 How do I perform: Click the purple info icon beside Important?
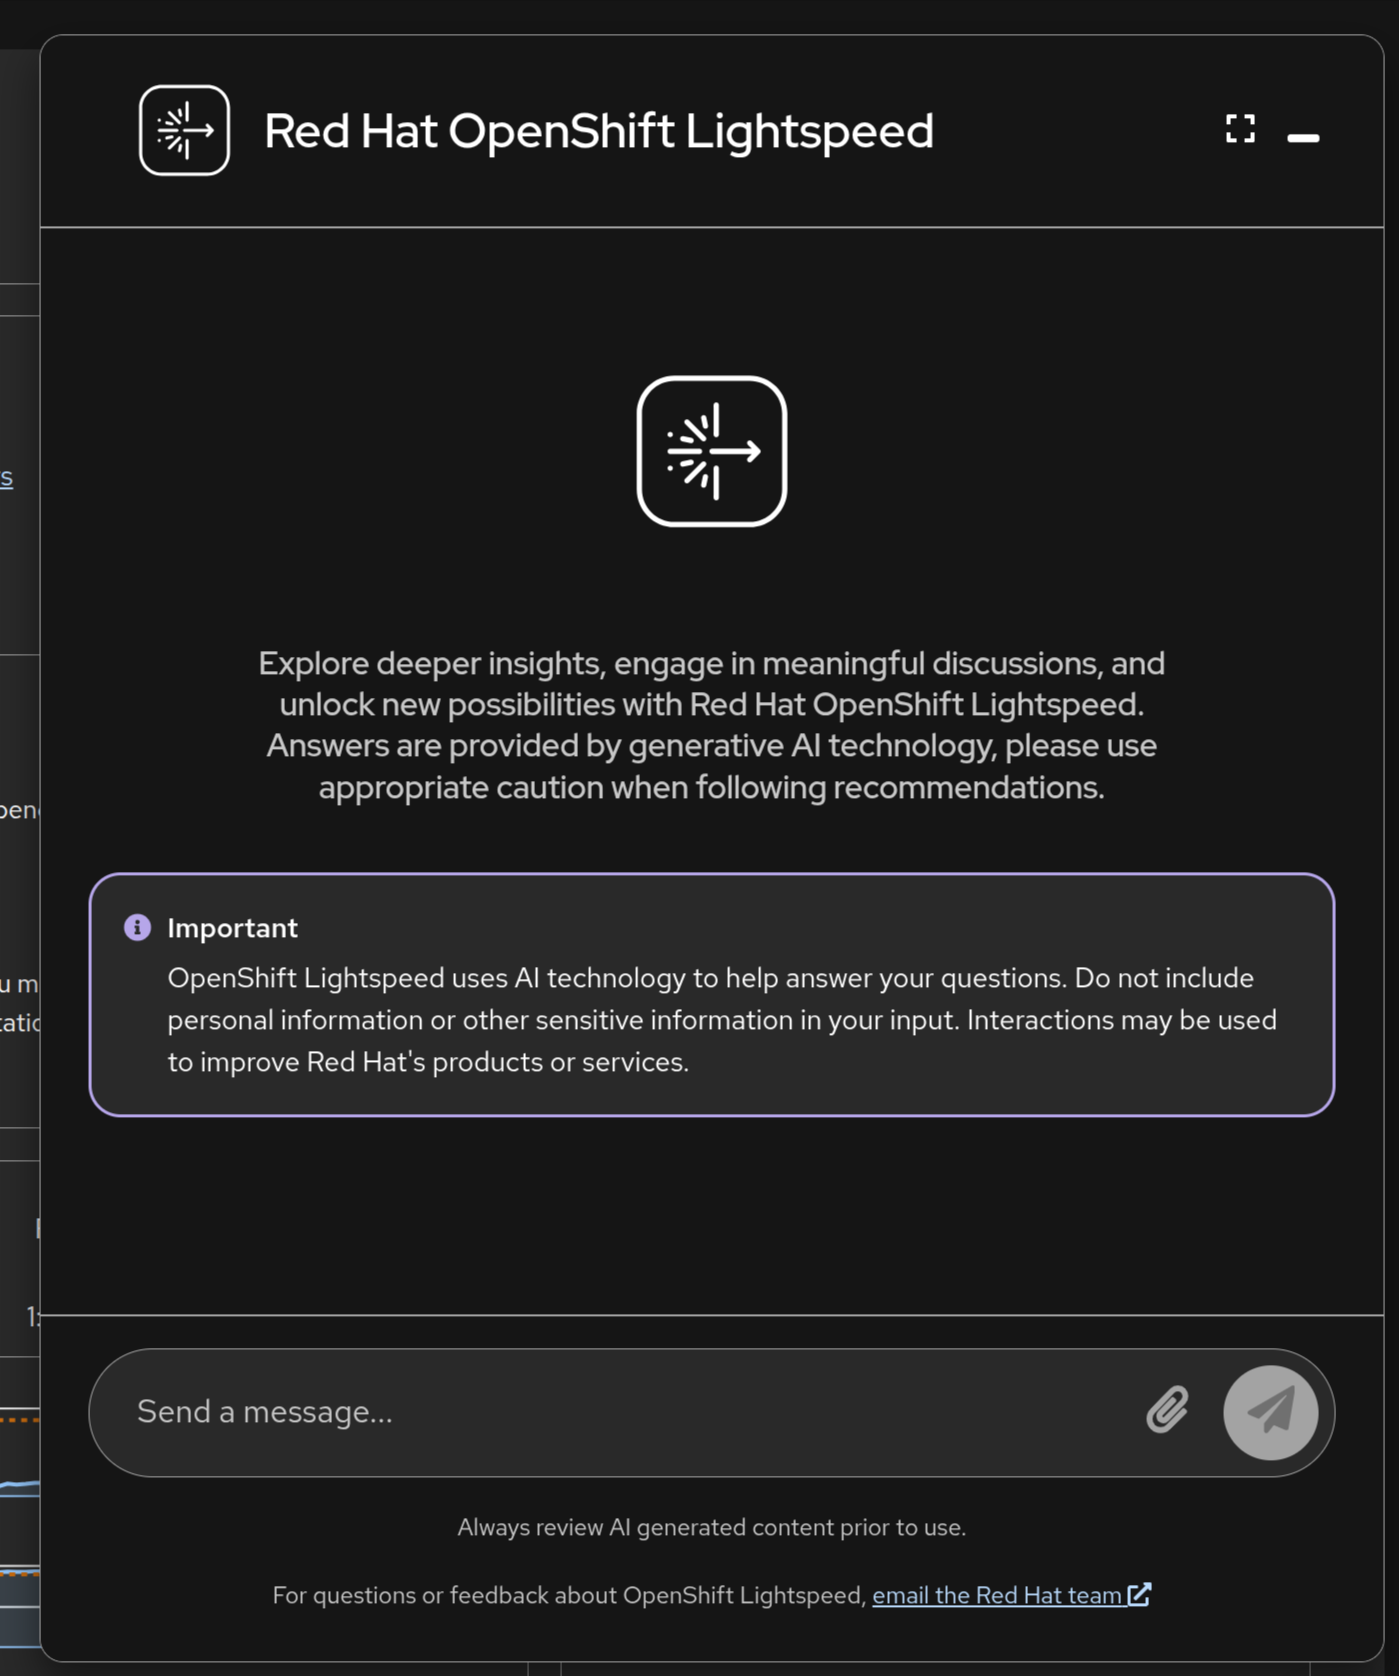pos(137,928)
